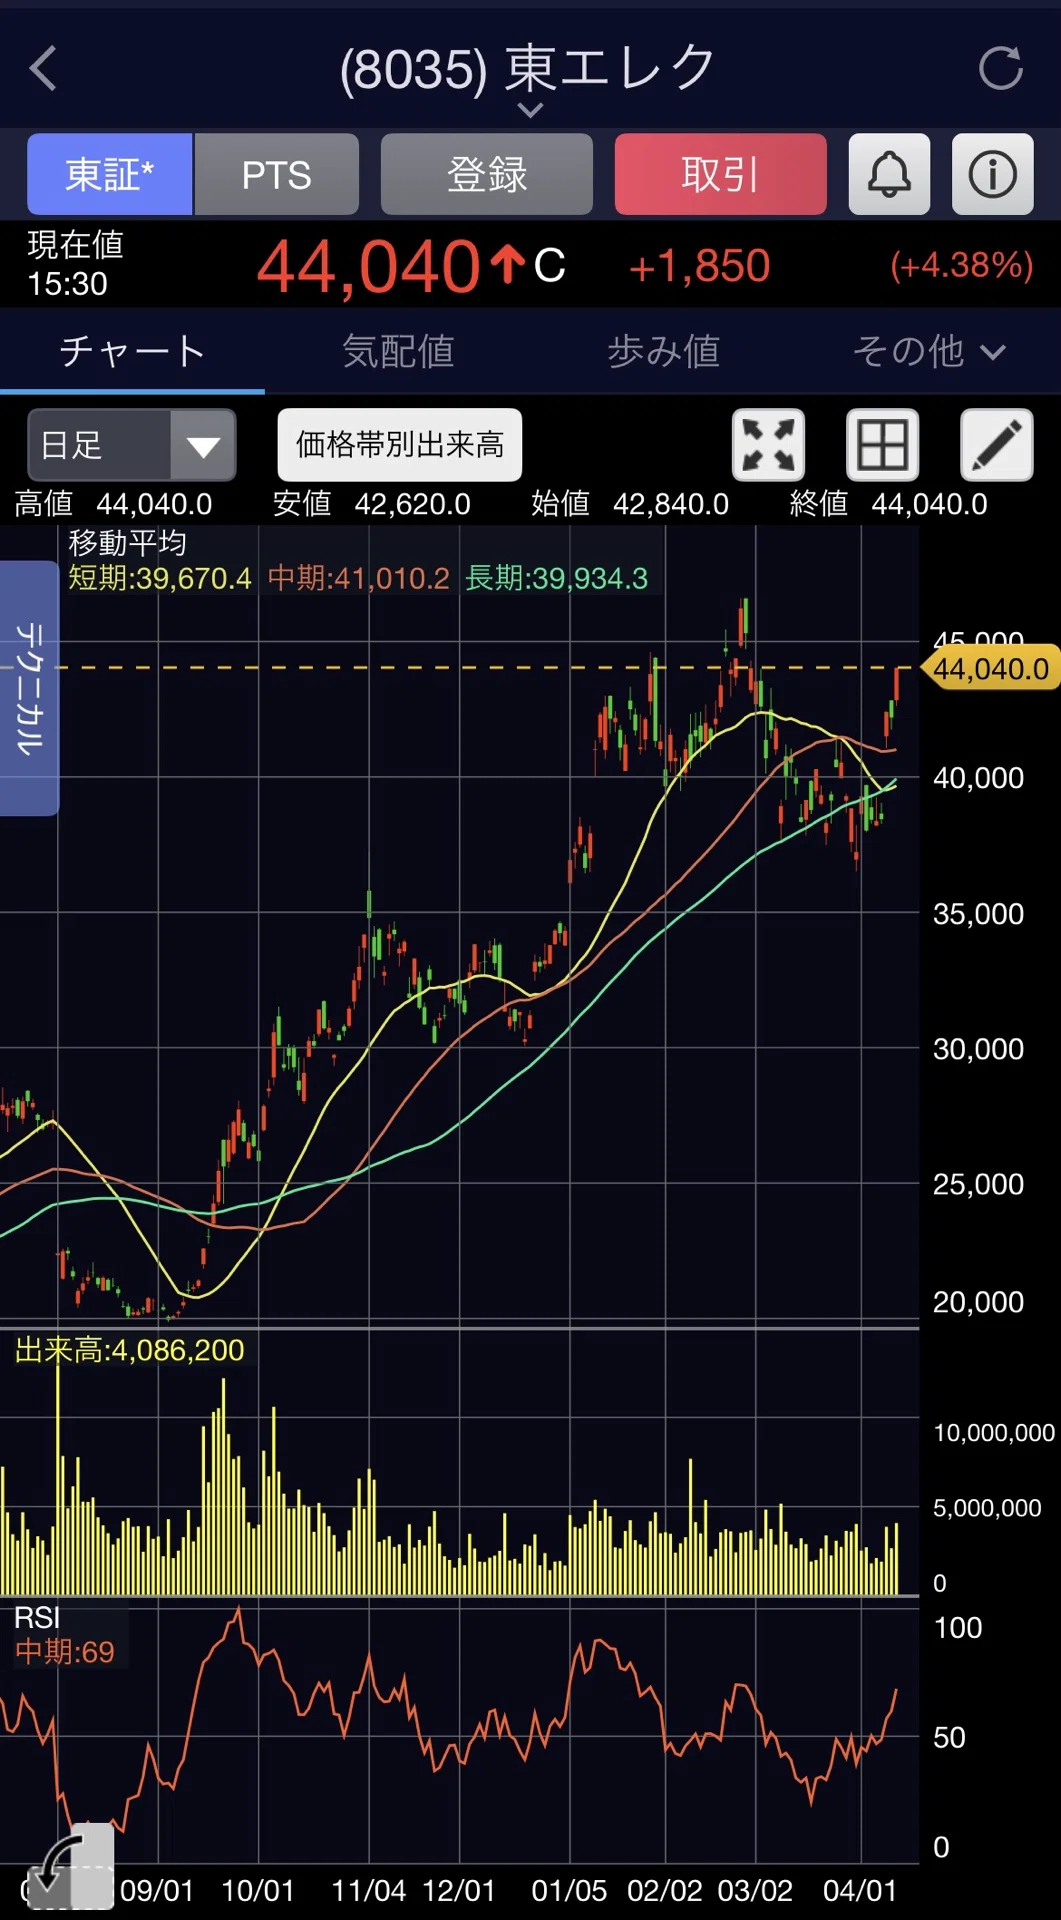Tap the back arrow icon
The height and width of the screenshot is (1920, 1061).
coord(43,69)
